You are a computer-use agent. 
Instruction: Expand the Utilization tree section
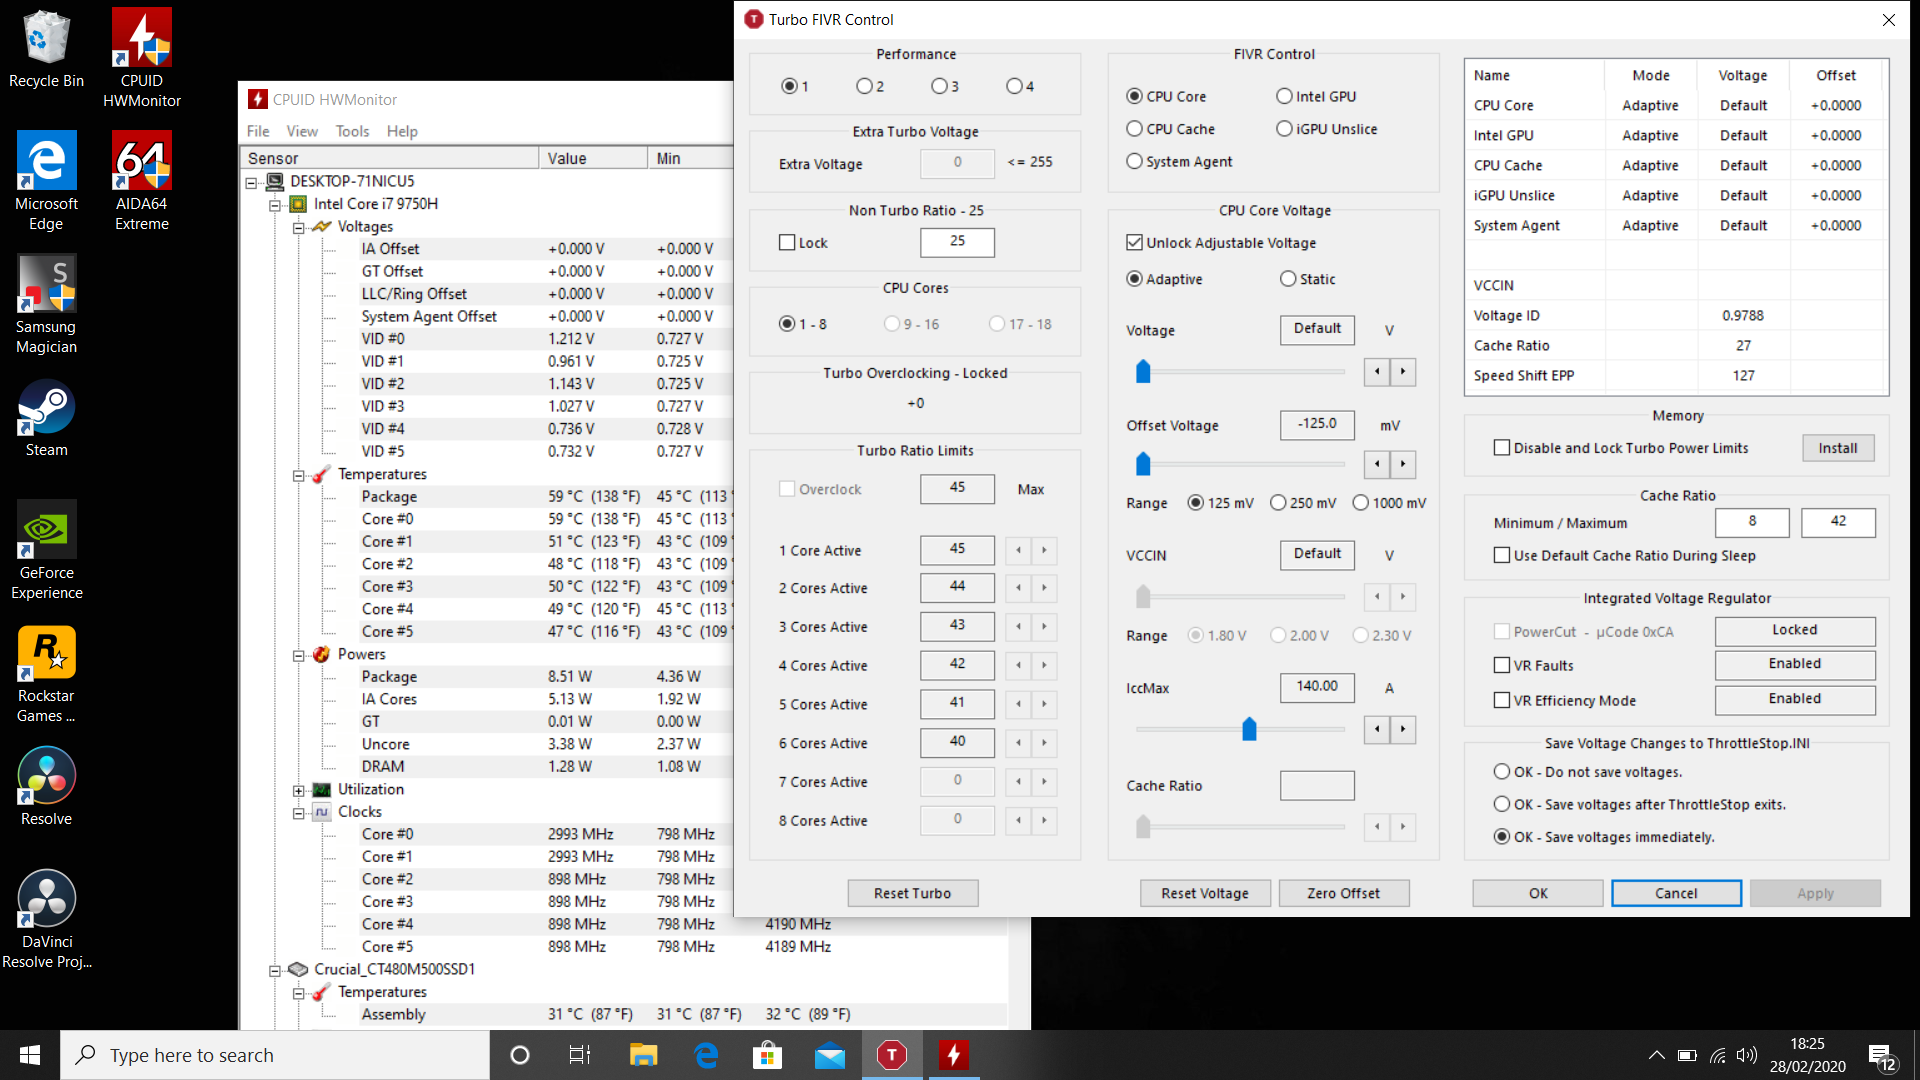[x=298, y=790]
